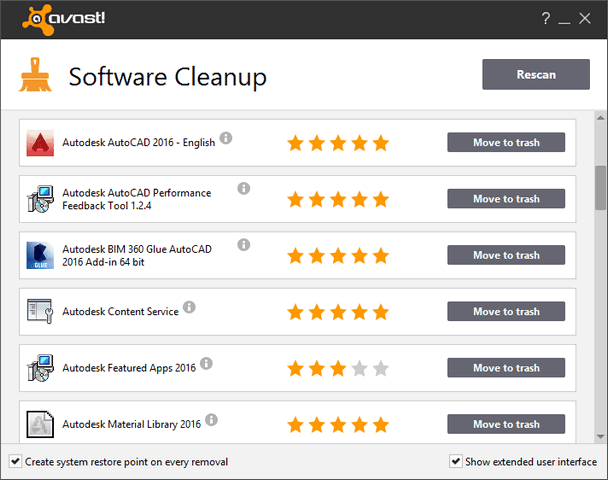Click star rating of Autodesk AutoCAD 2016 - English

[338, 143]
